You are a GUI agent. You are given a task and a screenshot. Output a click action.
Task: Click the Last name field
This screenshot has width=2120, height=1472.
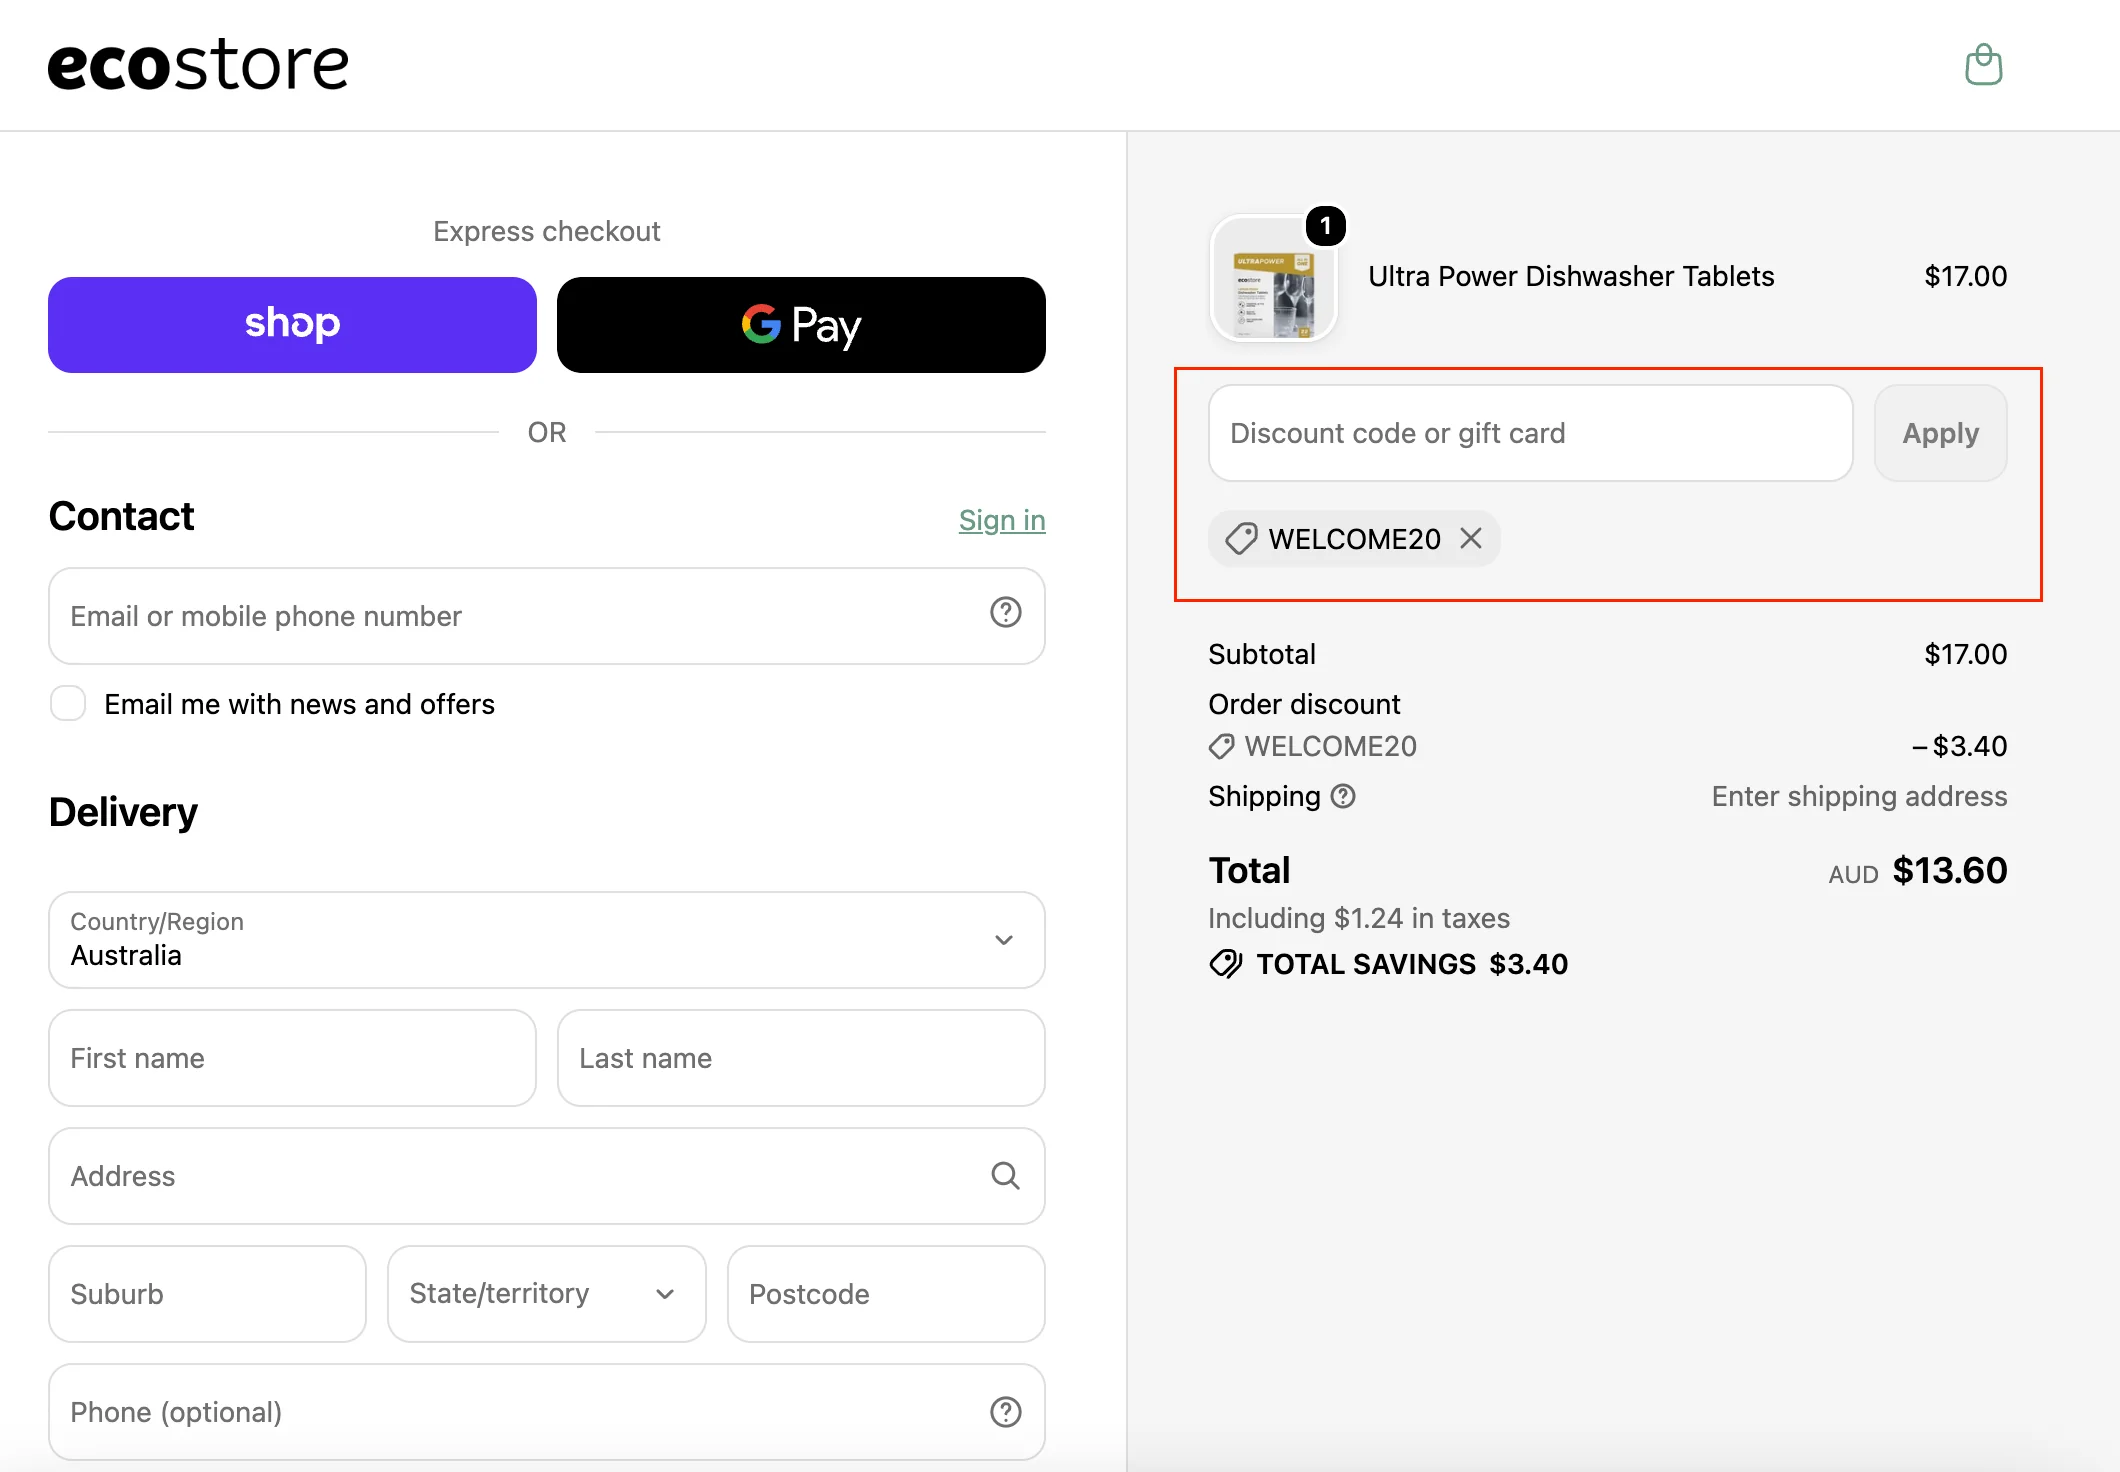801,1058
